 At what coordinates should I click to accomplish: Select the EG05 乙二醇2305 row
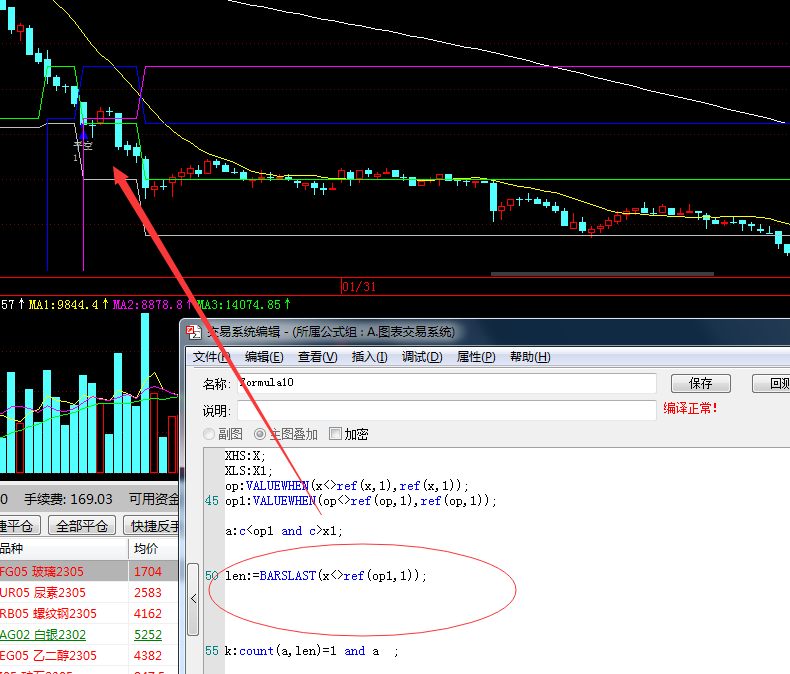(x=89, y=655)
